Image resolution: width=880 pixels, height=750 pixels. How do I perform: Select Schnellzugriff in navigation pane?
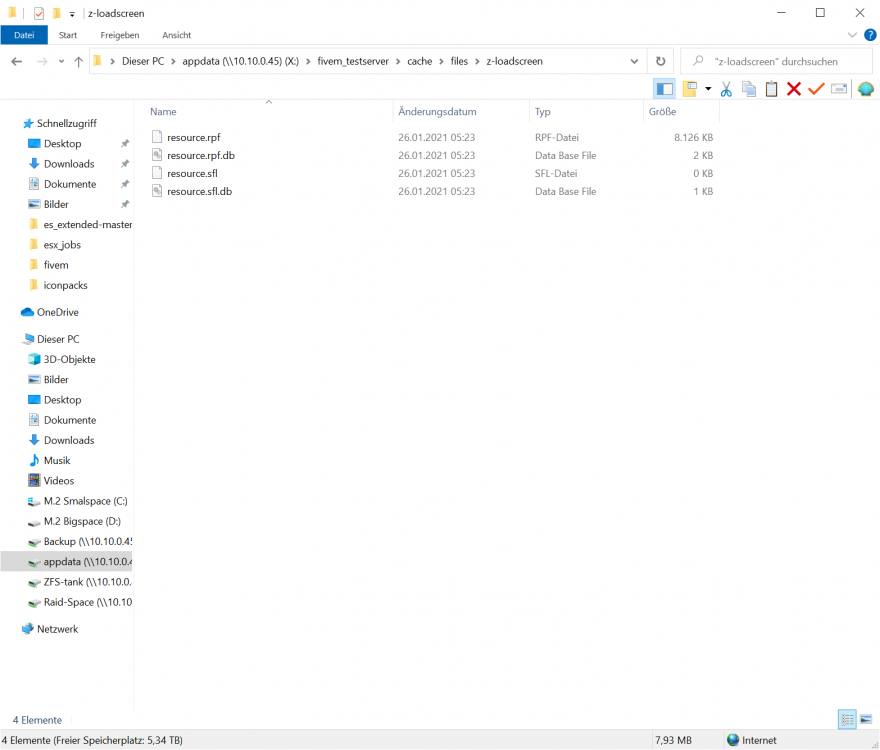[x=67, y=124]
